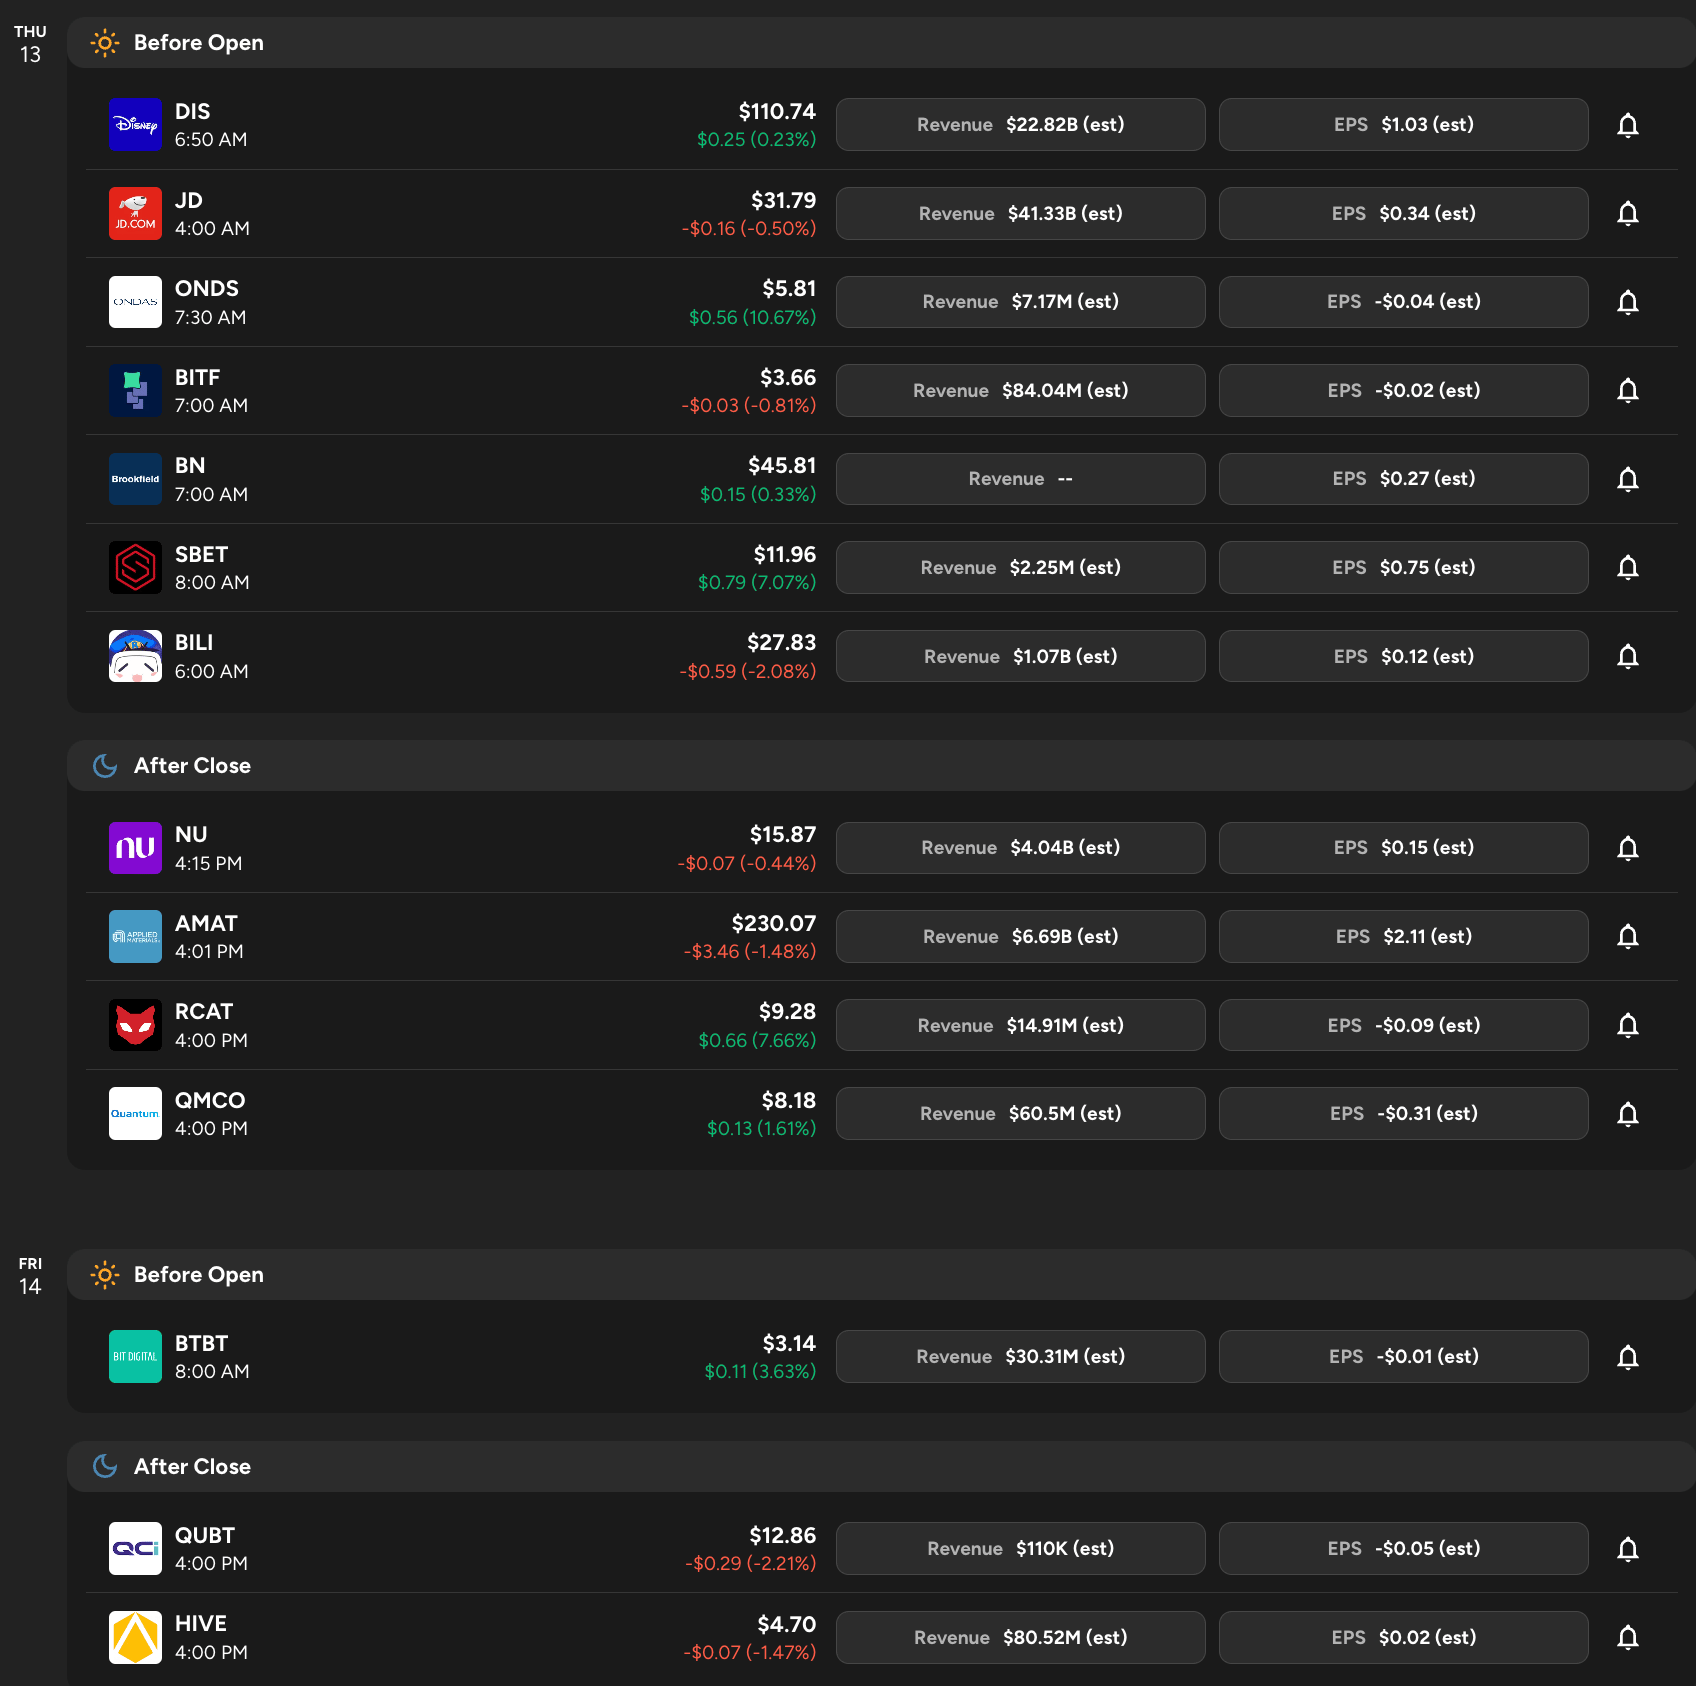
Task: Click the QCi logo for QUBT
Action: pyautogui.click(x=135, y=1548)
